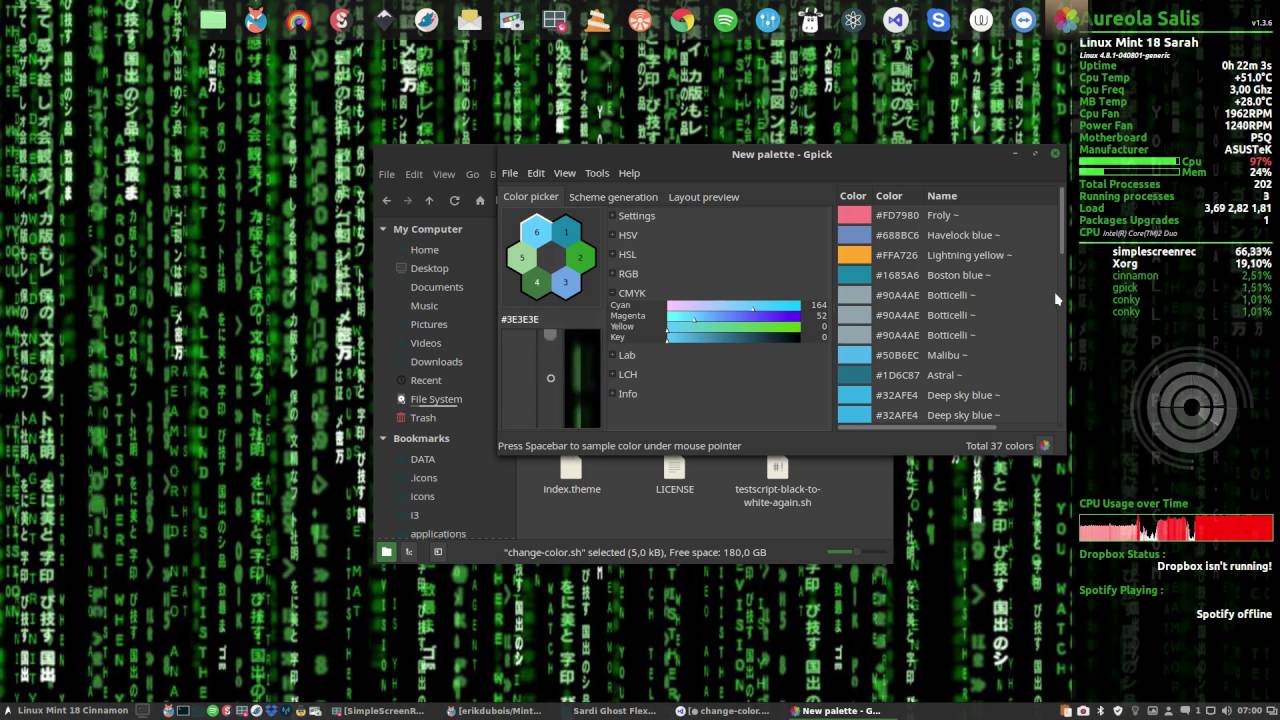Open Gpick Help menu
The height and width of the screenshot is (720, 1280).
click(x=629, y=173)
